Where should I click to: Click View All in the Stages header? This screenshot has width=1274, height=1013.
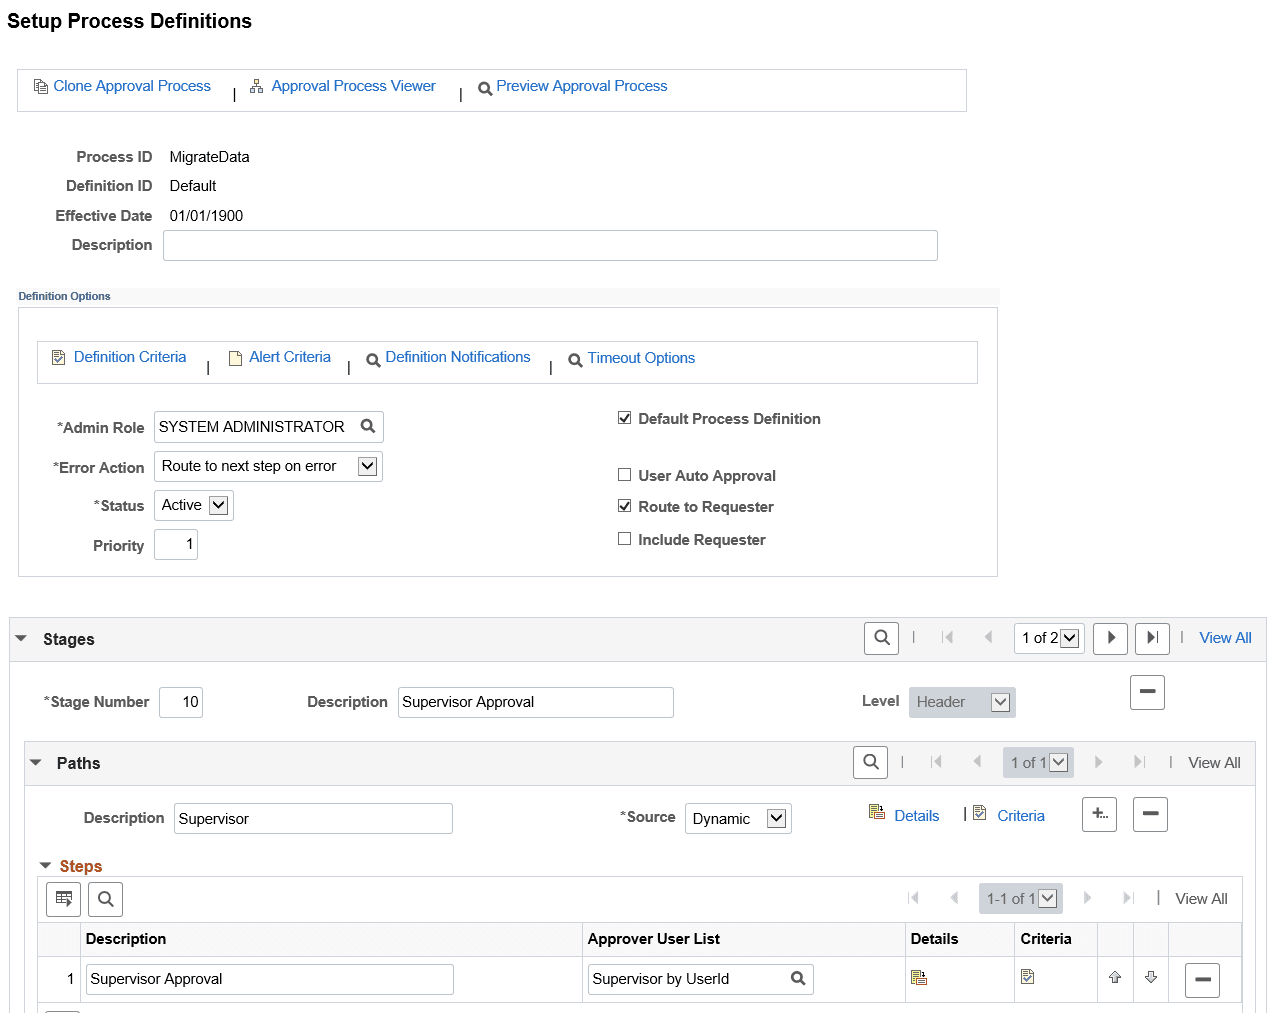1224,637
